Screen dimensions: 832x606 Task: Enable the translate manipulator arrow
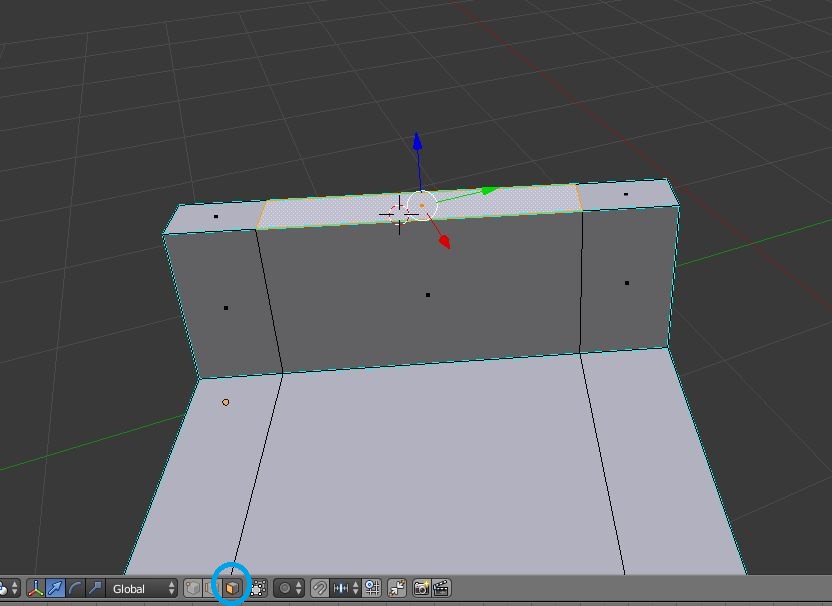[x=55, y=588]
